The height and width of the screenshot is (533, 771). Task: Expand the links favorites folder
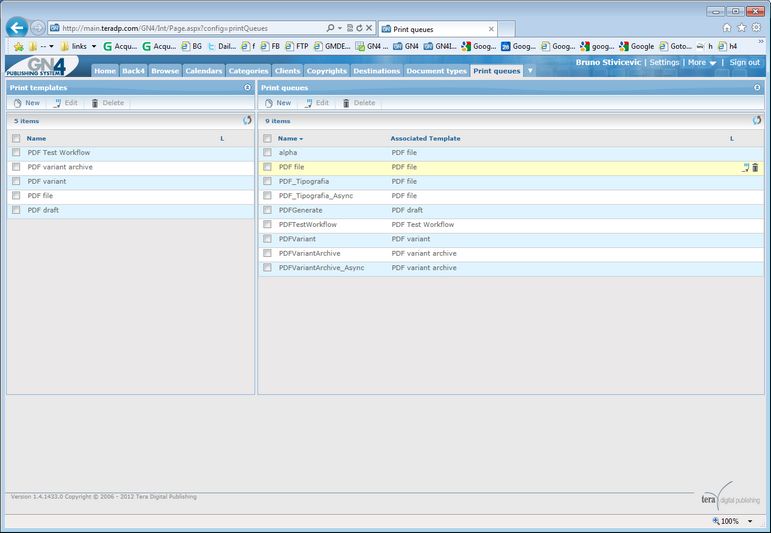pyautogui.click(x=78, y=46)
